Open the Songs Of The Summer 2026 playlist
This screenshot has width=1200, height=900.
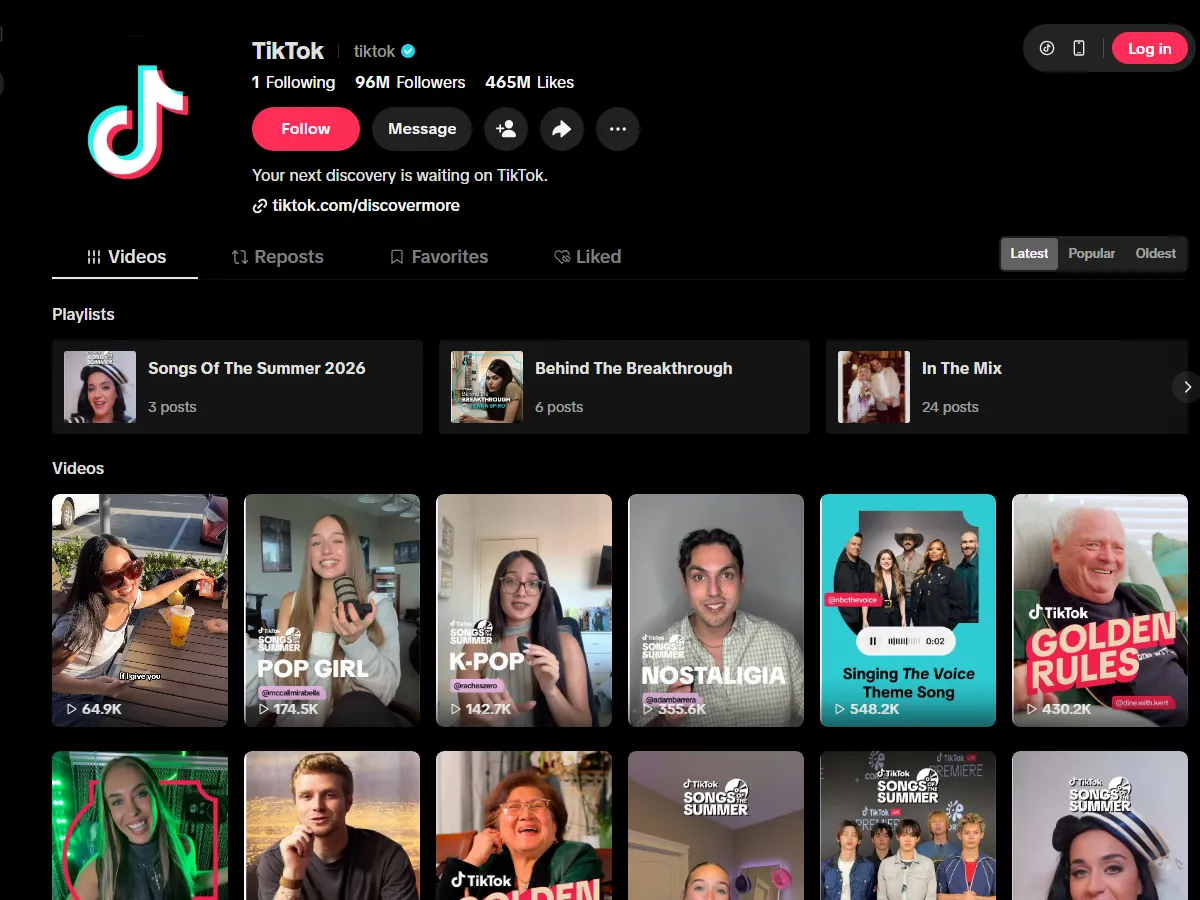pos(237,387)
